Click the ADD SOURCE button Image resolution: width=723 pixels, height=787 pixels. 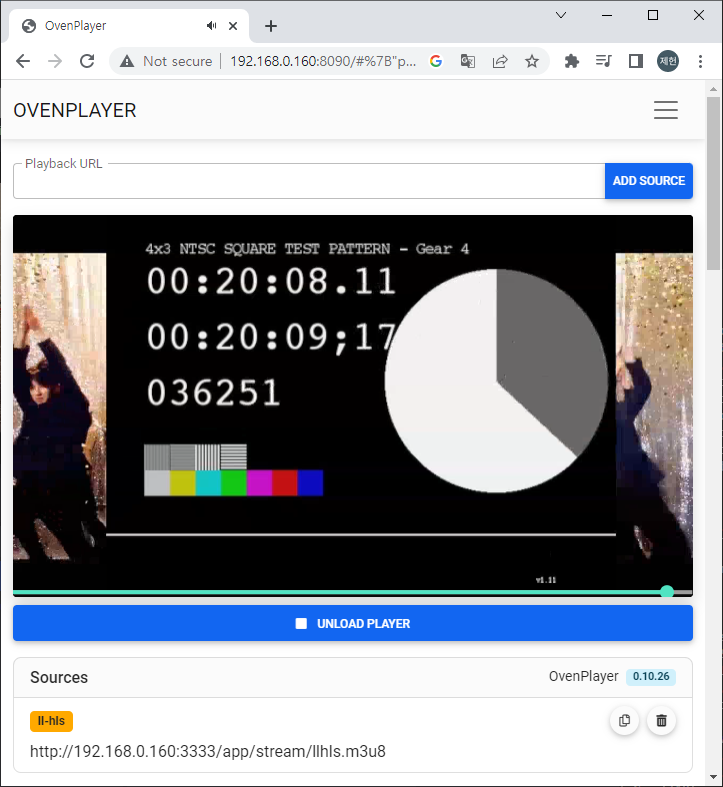pyautogui.click(x=648, y=181)
